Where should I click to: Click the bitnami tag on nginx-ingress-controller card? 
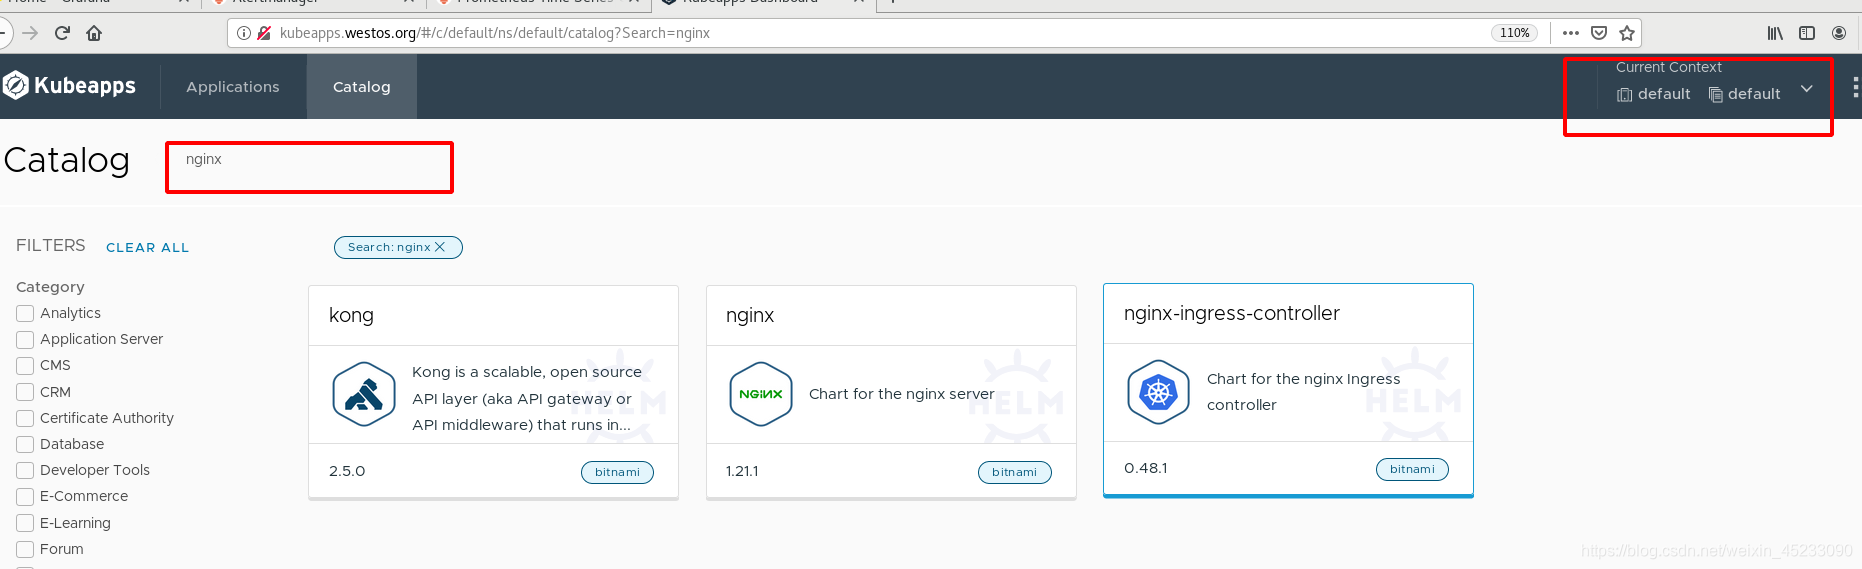[1412, 469]
